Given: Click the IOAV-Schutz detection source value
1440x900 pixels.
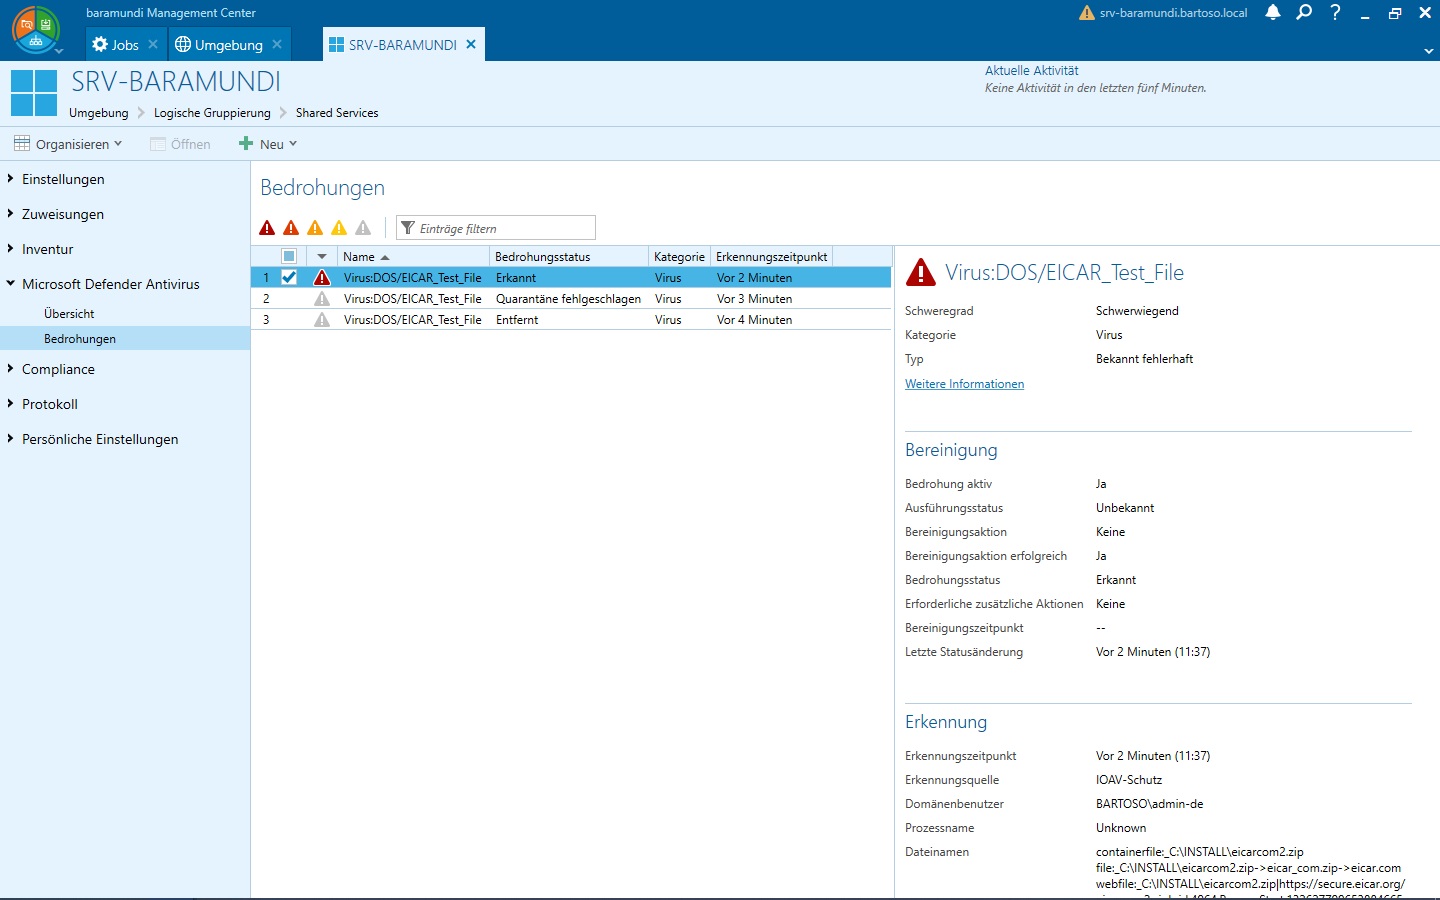Looking at the screenshot, I should [1129, 780].
